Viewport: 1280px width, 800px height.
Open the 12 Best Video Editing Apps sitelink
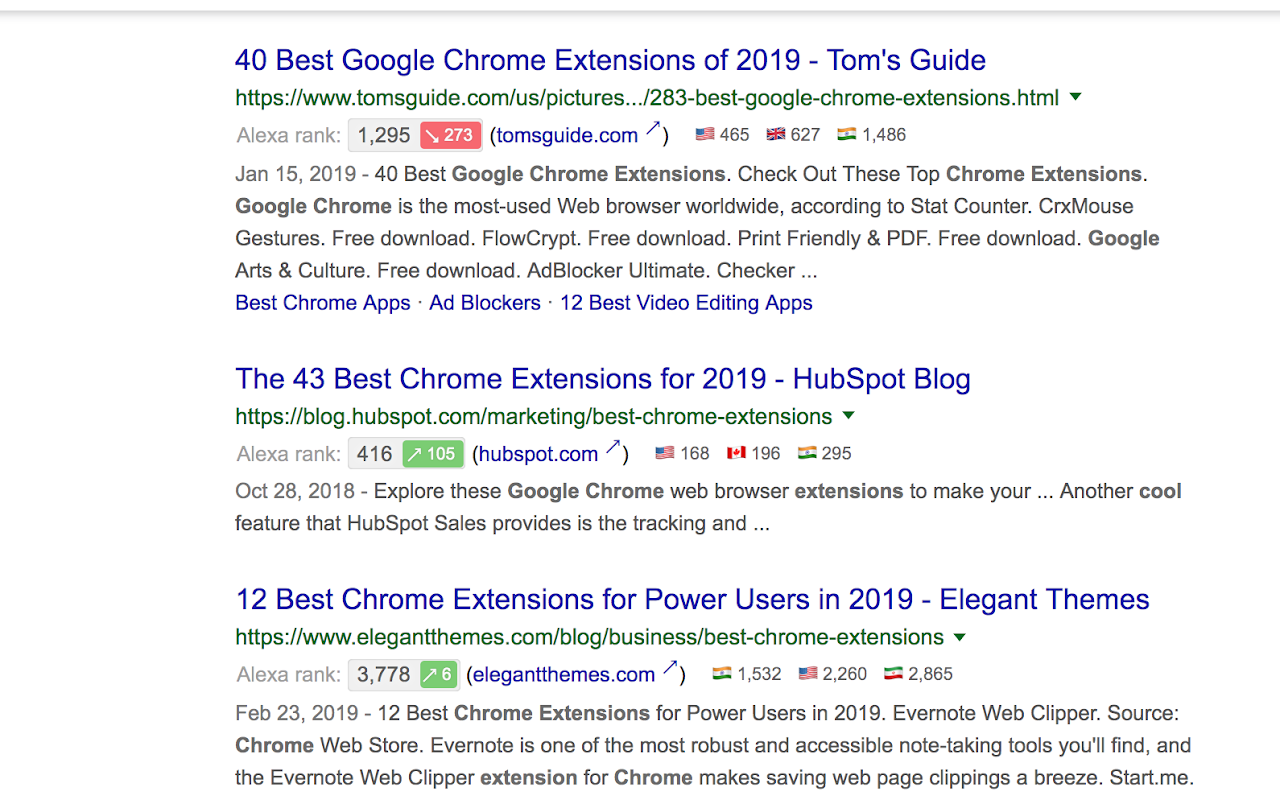coord(686,303)
